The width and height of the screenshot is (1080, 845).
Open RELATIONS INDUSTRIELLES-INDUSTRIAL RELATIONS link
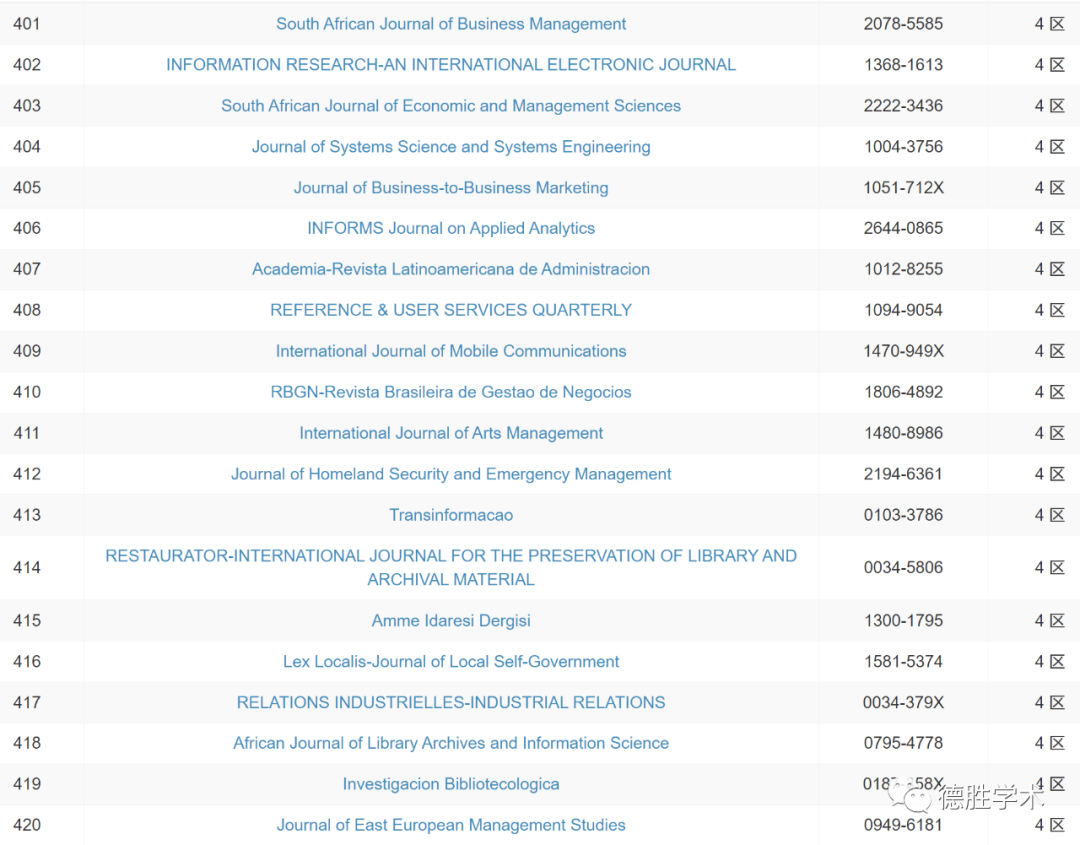[450, 702]
